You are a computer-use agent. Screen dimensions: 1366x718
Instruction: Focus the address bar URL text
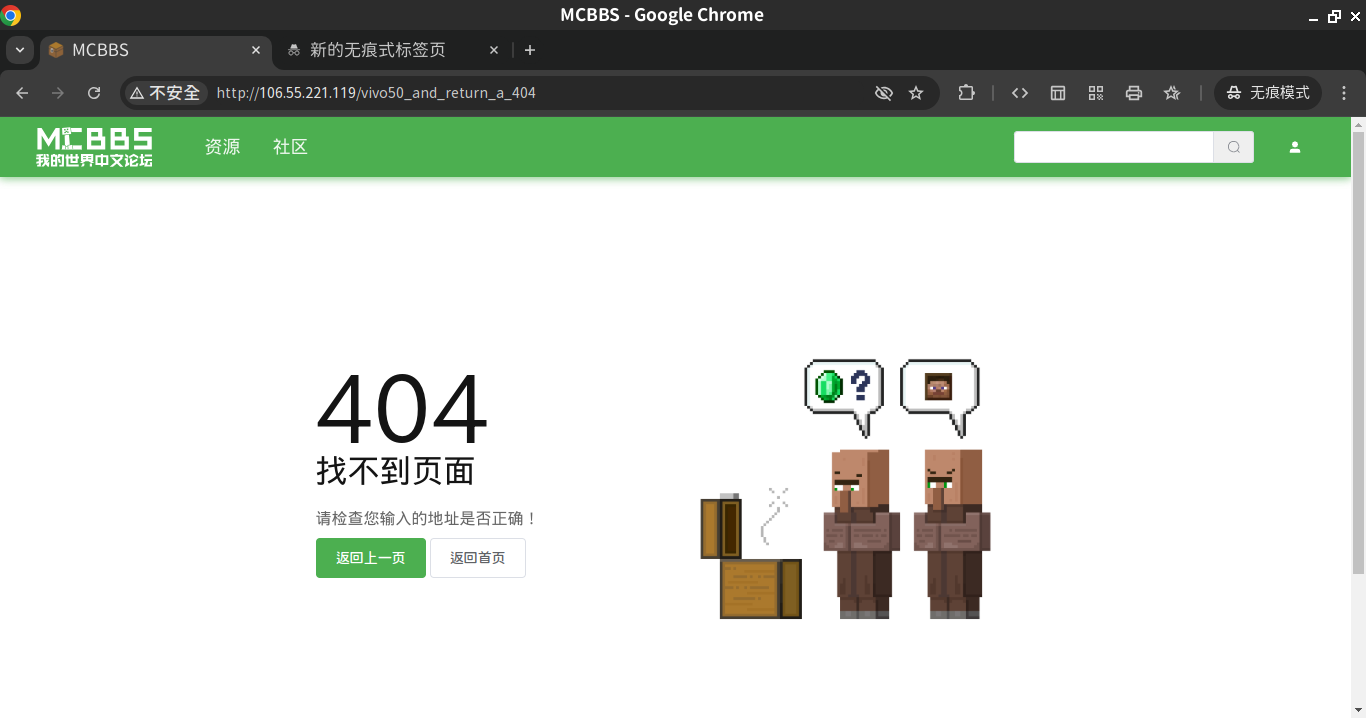tap(376, 93)
